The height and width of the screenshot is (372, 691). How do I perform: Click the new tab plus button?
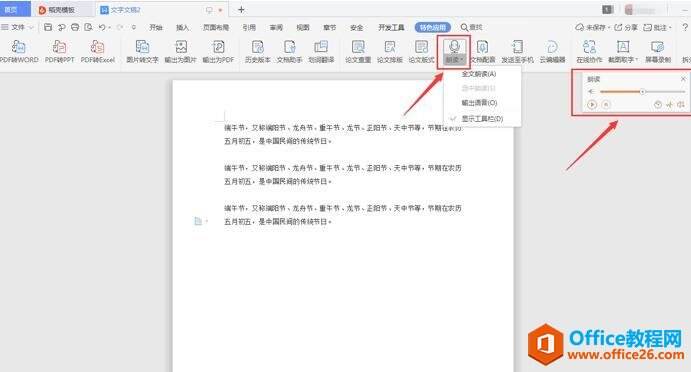(x=241, y=9)
